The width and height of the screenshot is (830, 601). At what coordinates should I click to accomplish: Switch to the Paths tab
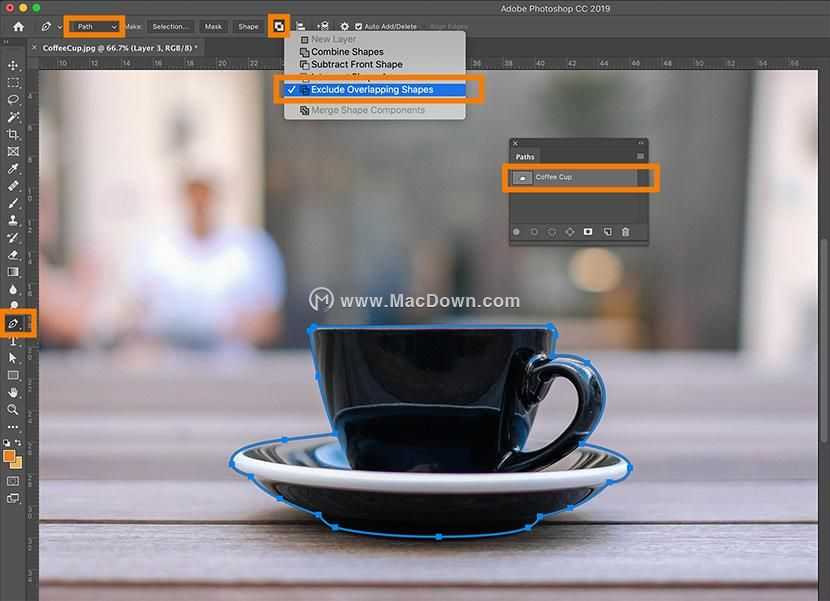pyautogui.click(x=525, y=157)
